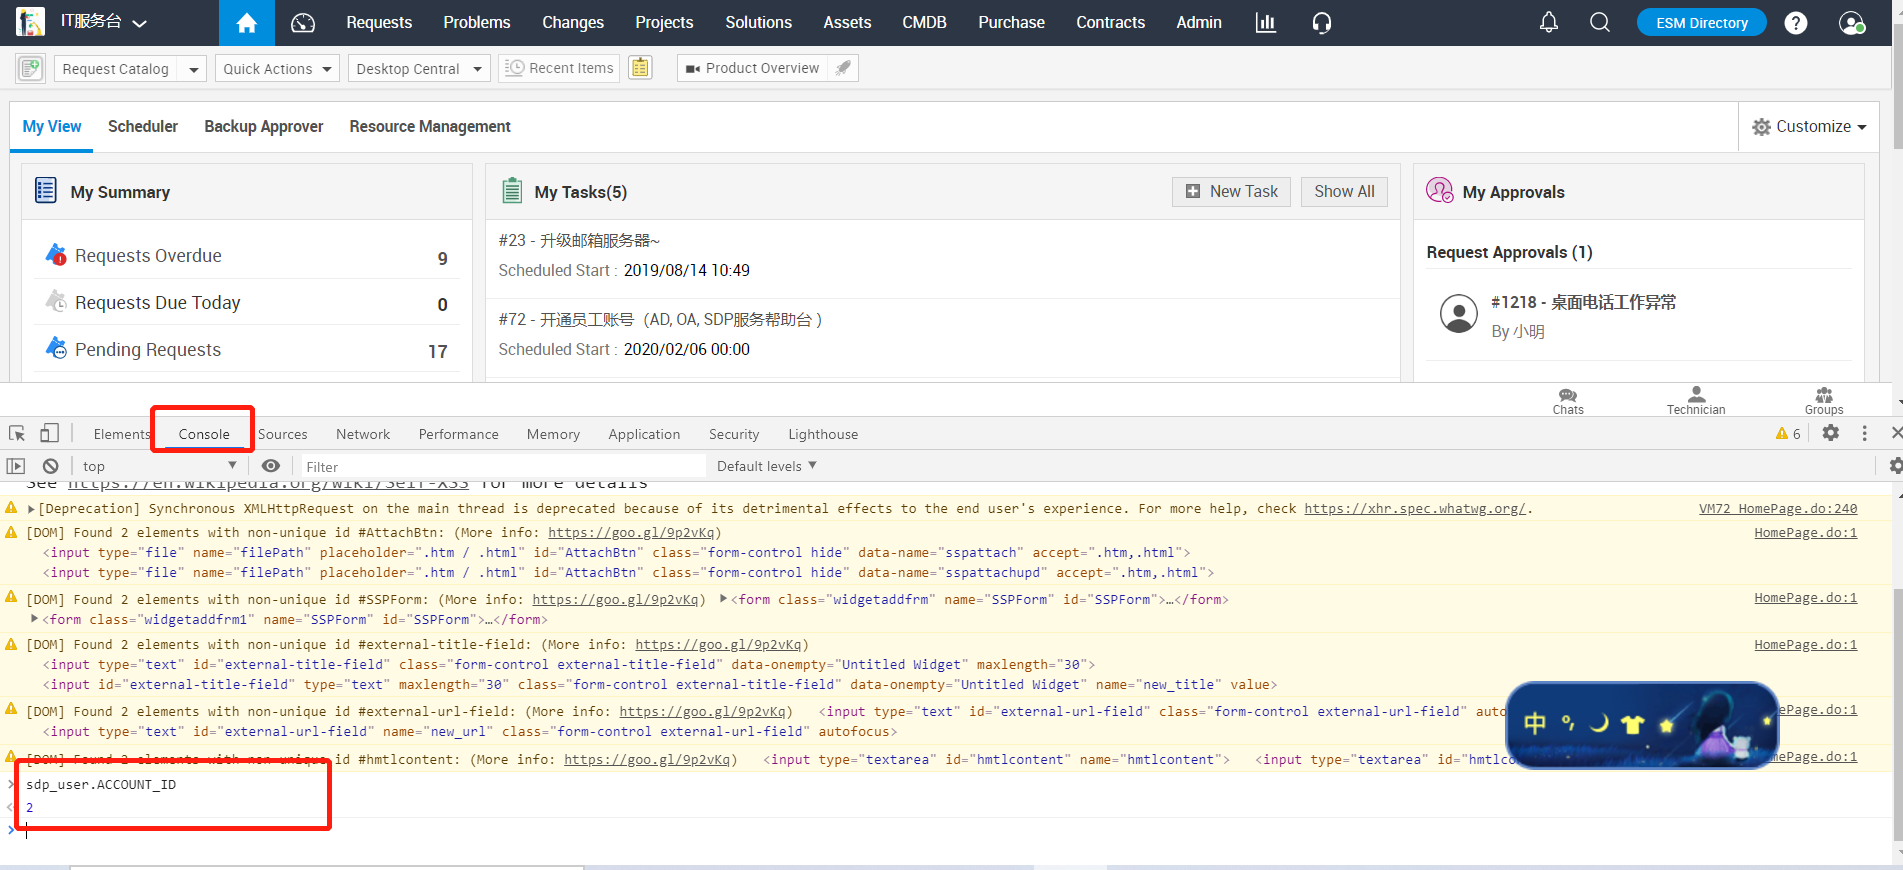
Task: Open console settings gear at right
Action: pyautogui.click(x=1895, y=466)
